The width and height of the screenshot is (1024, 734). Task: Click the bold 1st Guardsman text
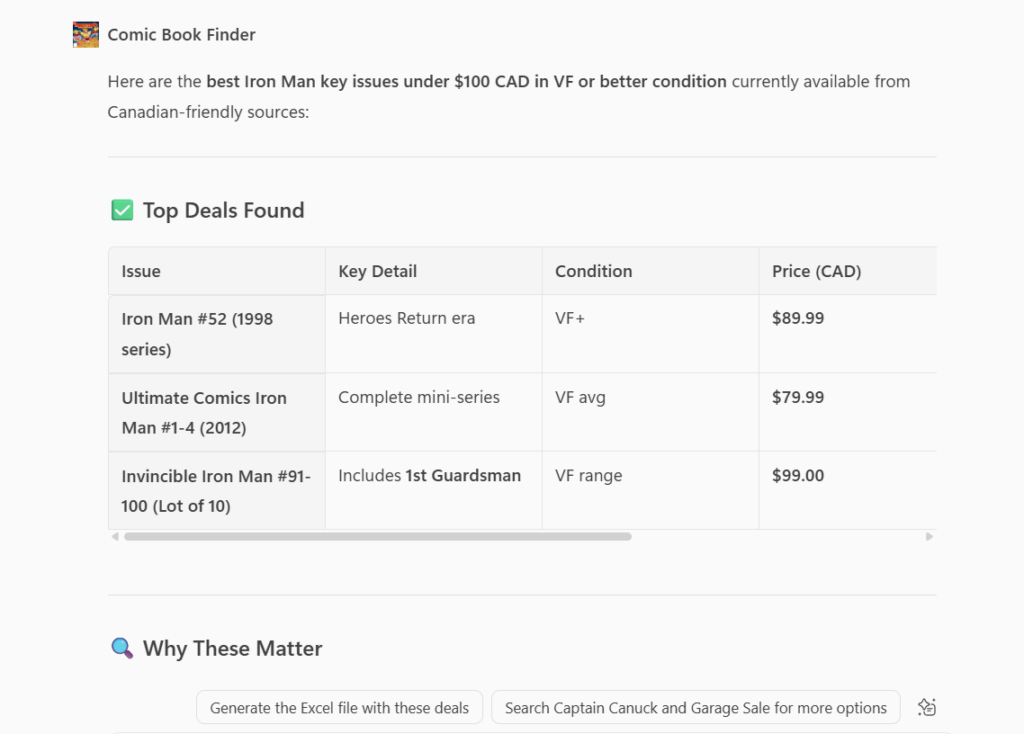(462, 476)
